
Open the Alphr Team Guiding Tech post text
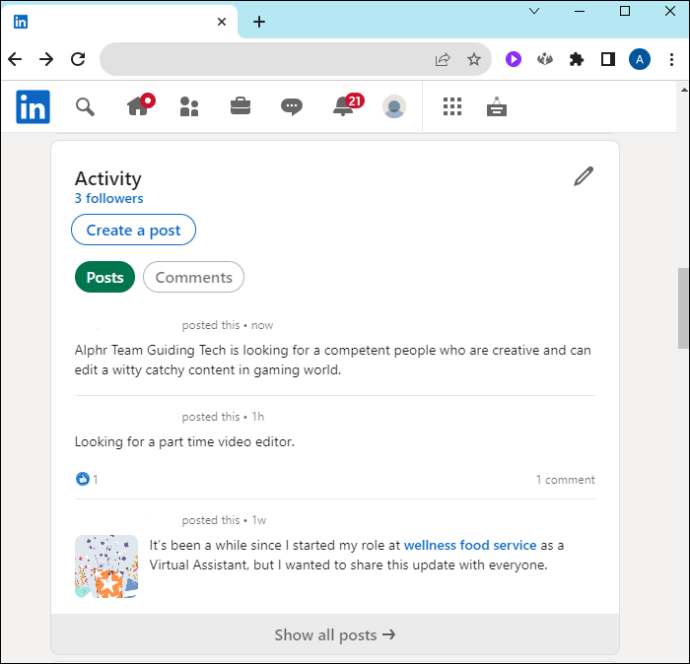click(333, 360)
